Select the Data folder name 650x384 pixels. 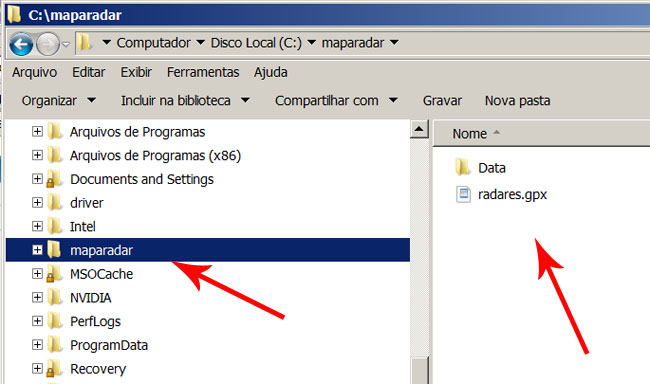[x=492, y=168]
